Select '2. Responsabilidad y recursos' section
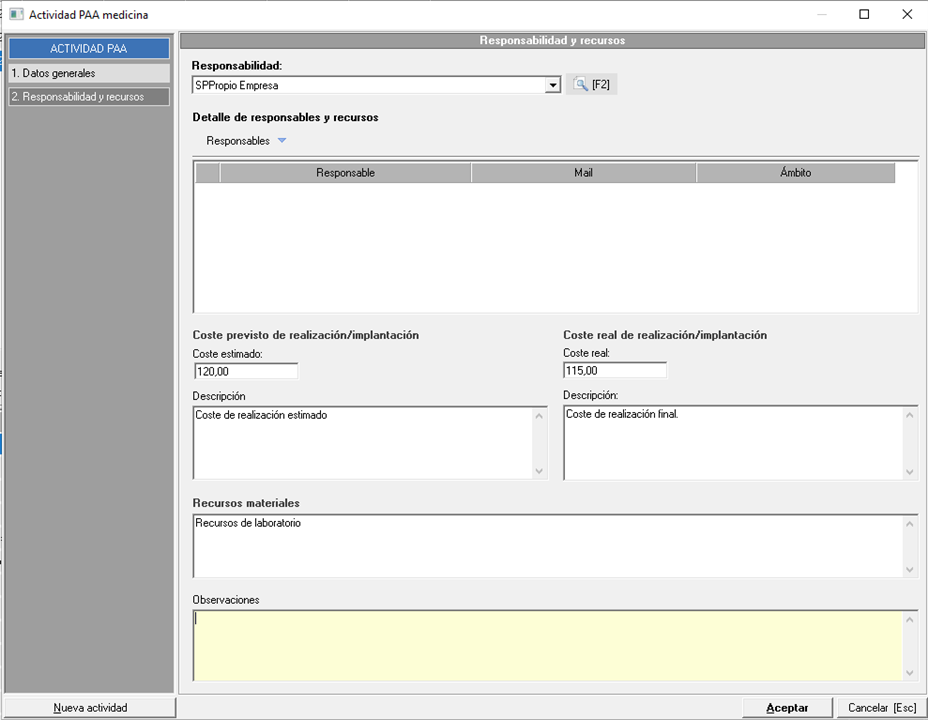 (89, 97)
